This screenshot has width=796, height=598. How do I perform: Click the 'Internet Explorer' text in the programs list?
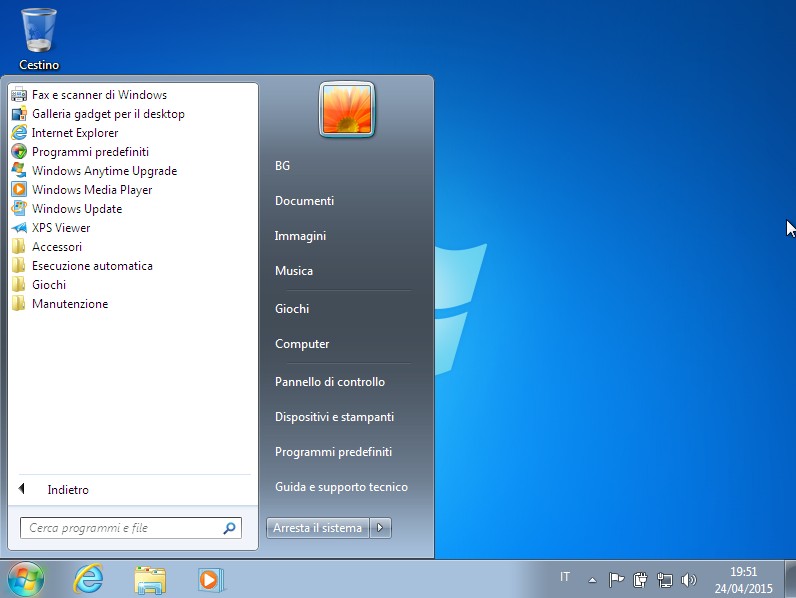click(x=75, y=133)
